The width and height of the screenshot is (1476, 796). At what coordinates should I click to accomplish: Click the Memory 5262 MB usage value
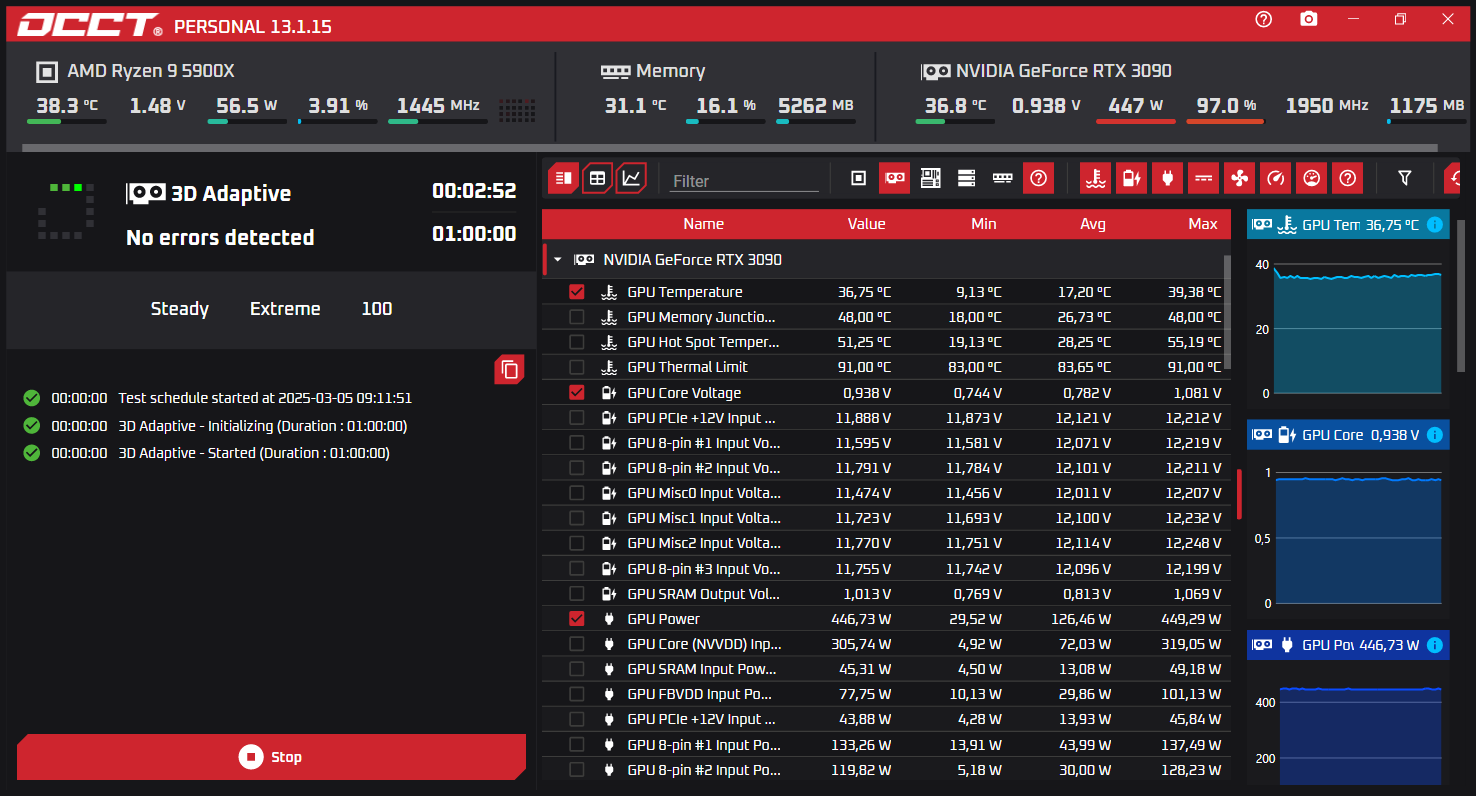(815, 105)
